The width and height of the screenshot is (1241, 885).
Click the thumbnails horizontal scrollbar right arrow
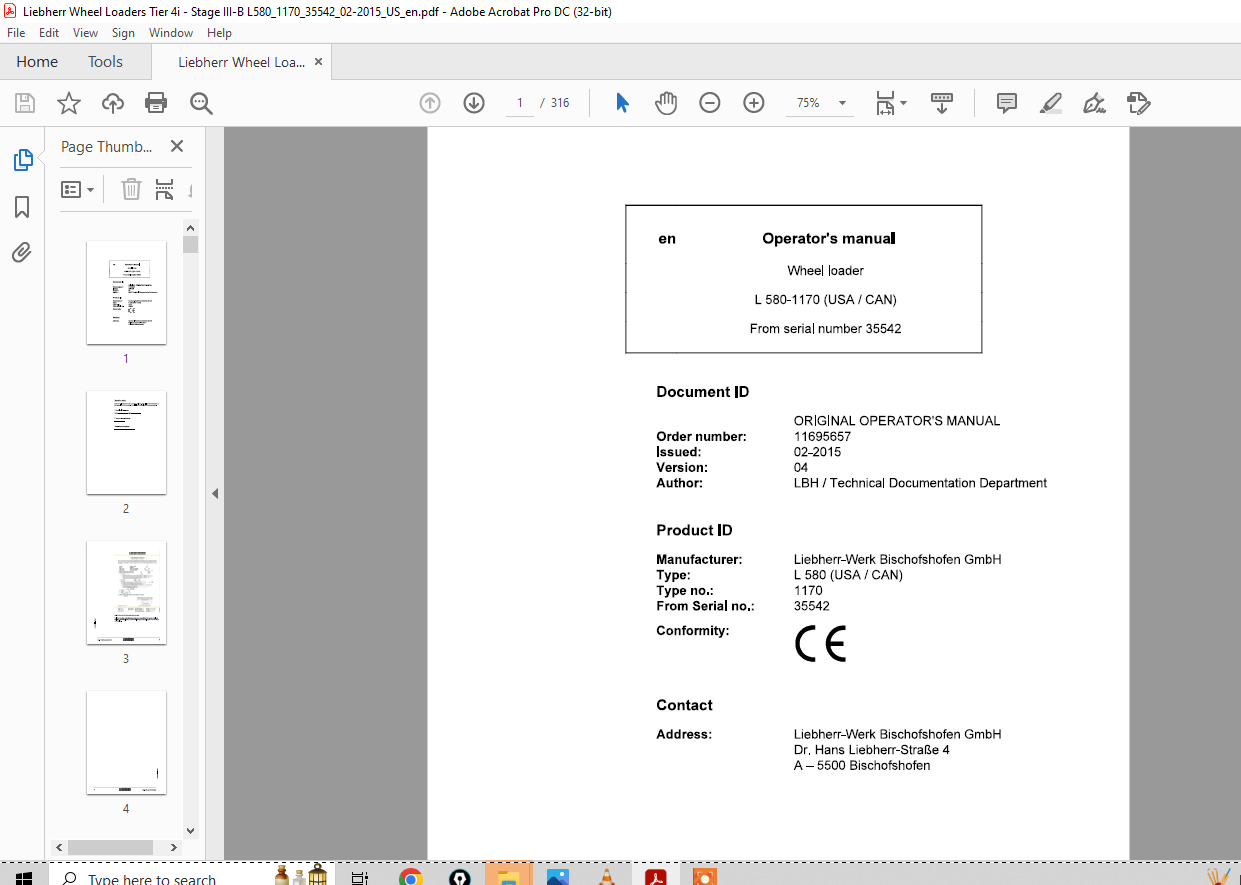[174, 847]
